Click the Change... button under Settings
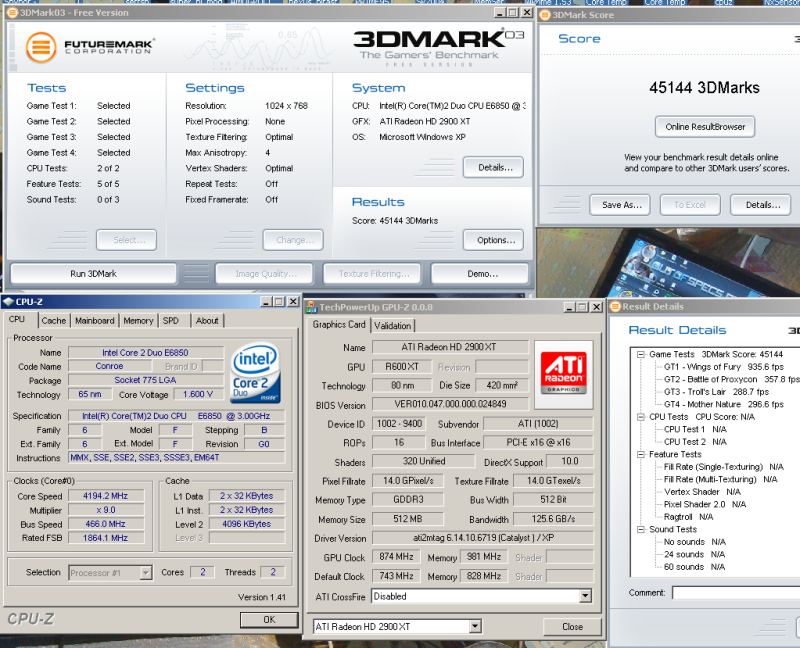This screenshot has width=800, height=648. coord(293,240)
